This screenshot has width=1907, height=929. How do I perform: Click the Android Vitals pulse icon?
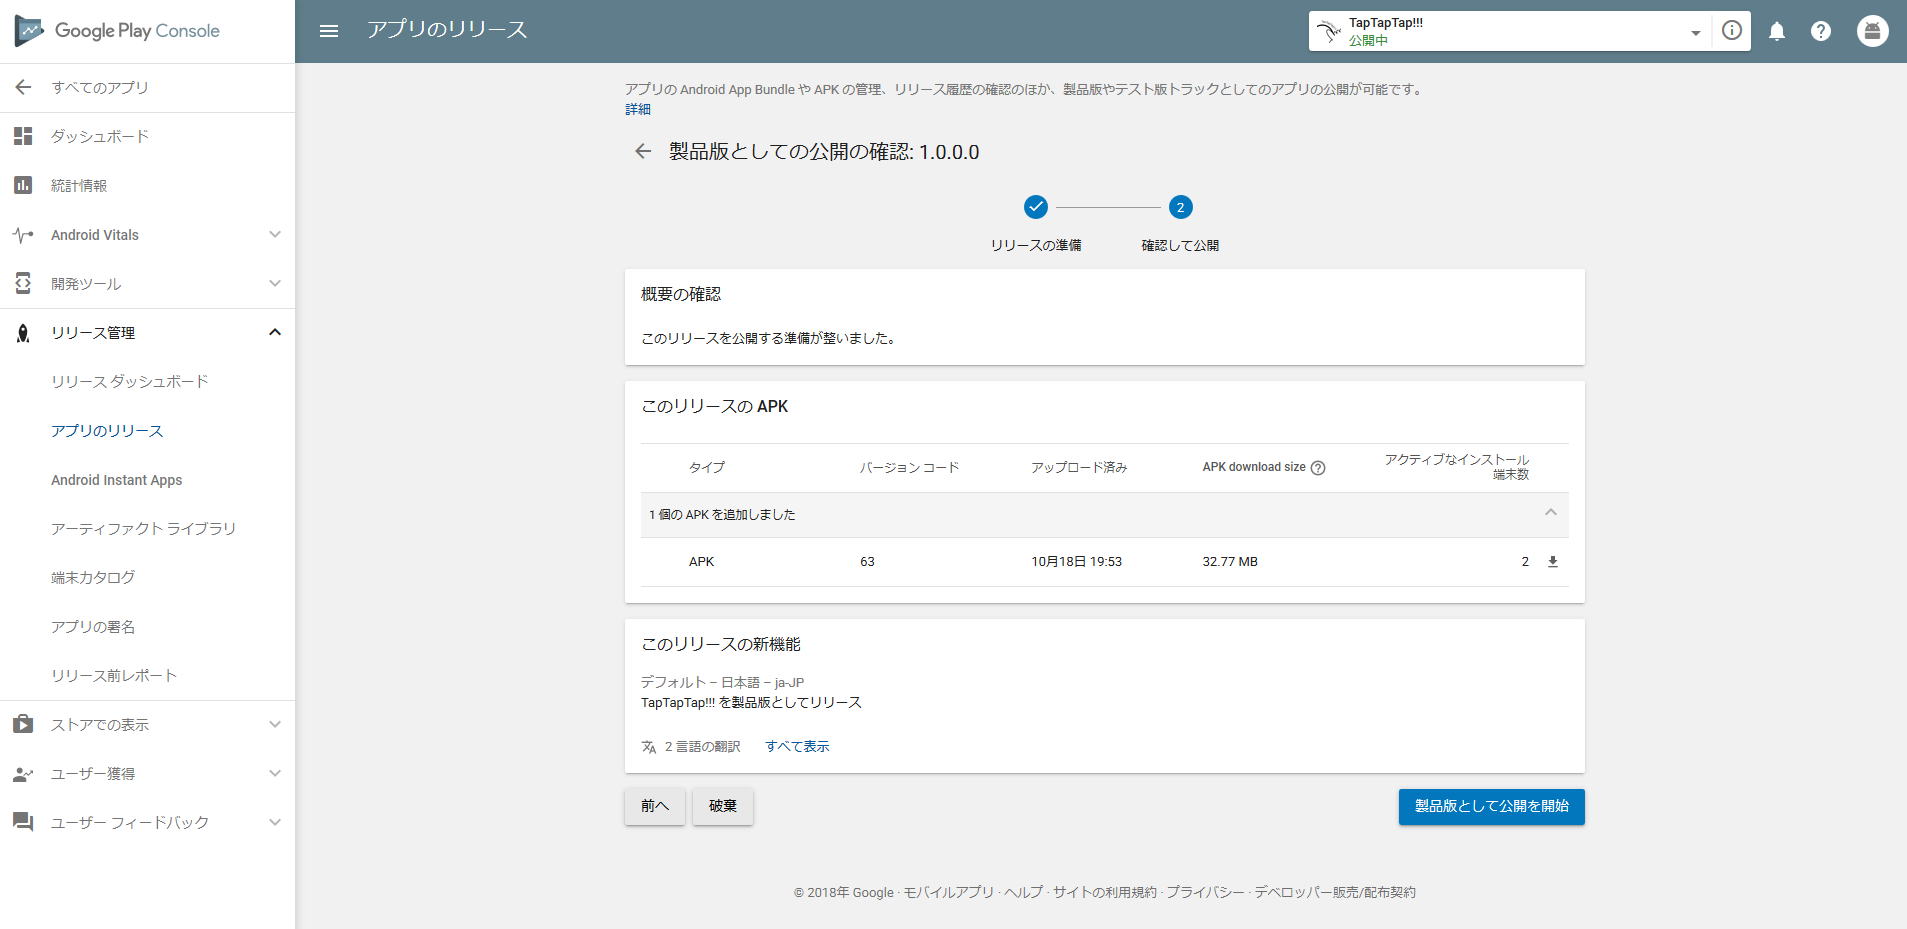[23, 235]
